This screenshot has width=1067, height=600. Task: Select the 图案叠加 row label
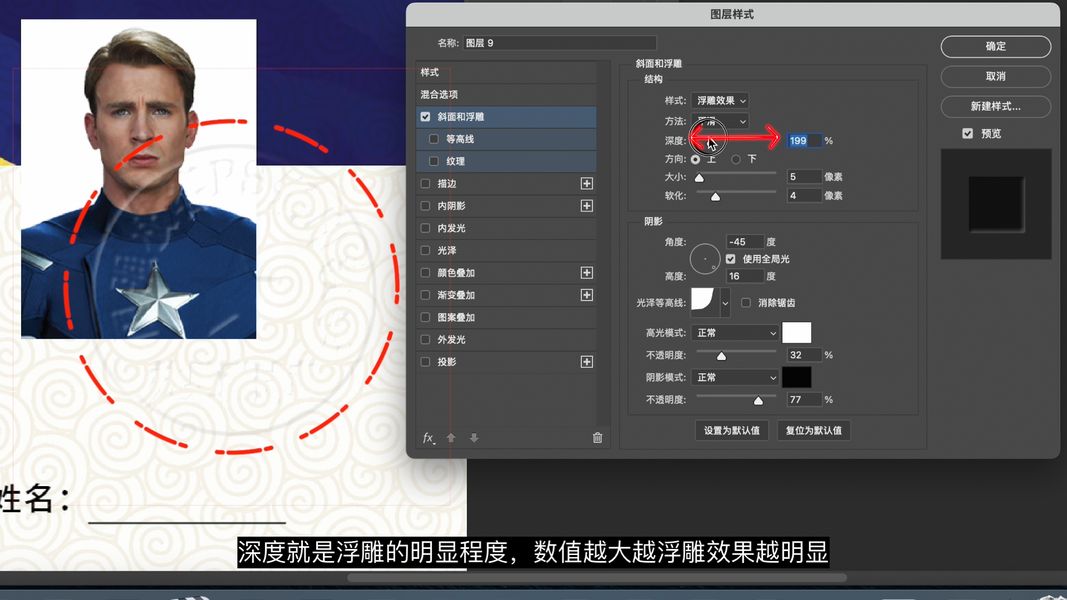(456, 317)
